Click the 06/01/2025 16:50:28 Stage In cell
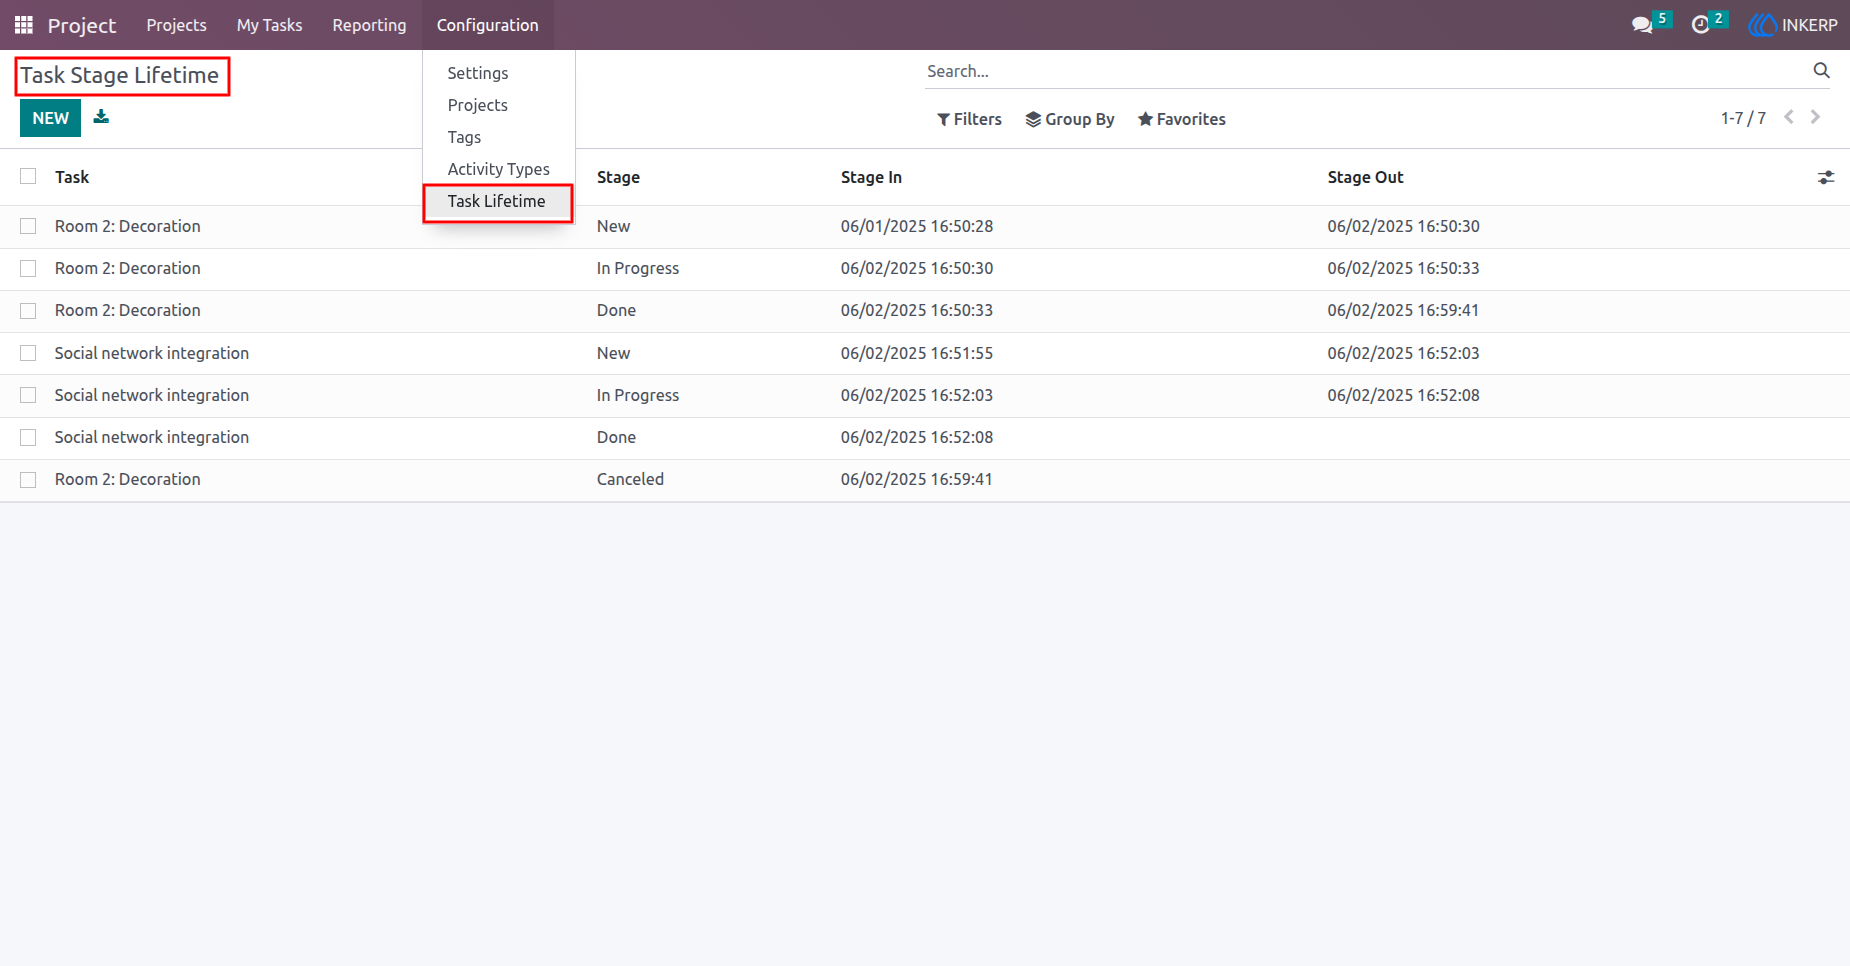 coord(917,226)
